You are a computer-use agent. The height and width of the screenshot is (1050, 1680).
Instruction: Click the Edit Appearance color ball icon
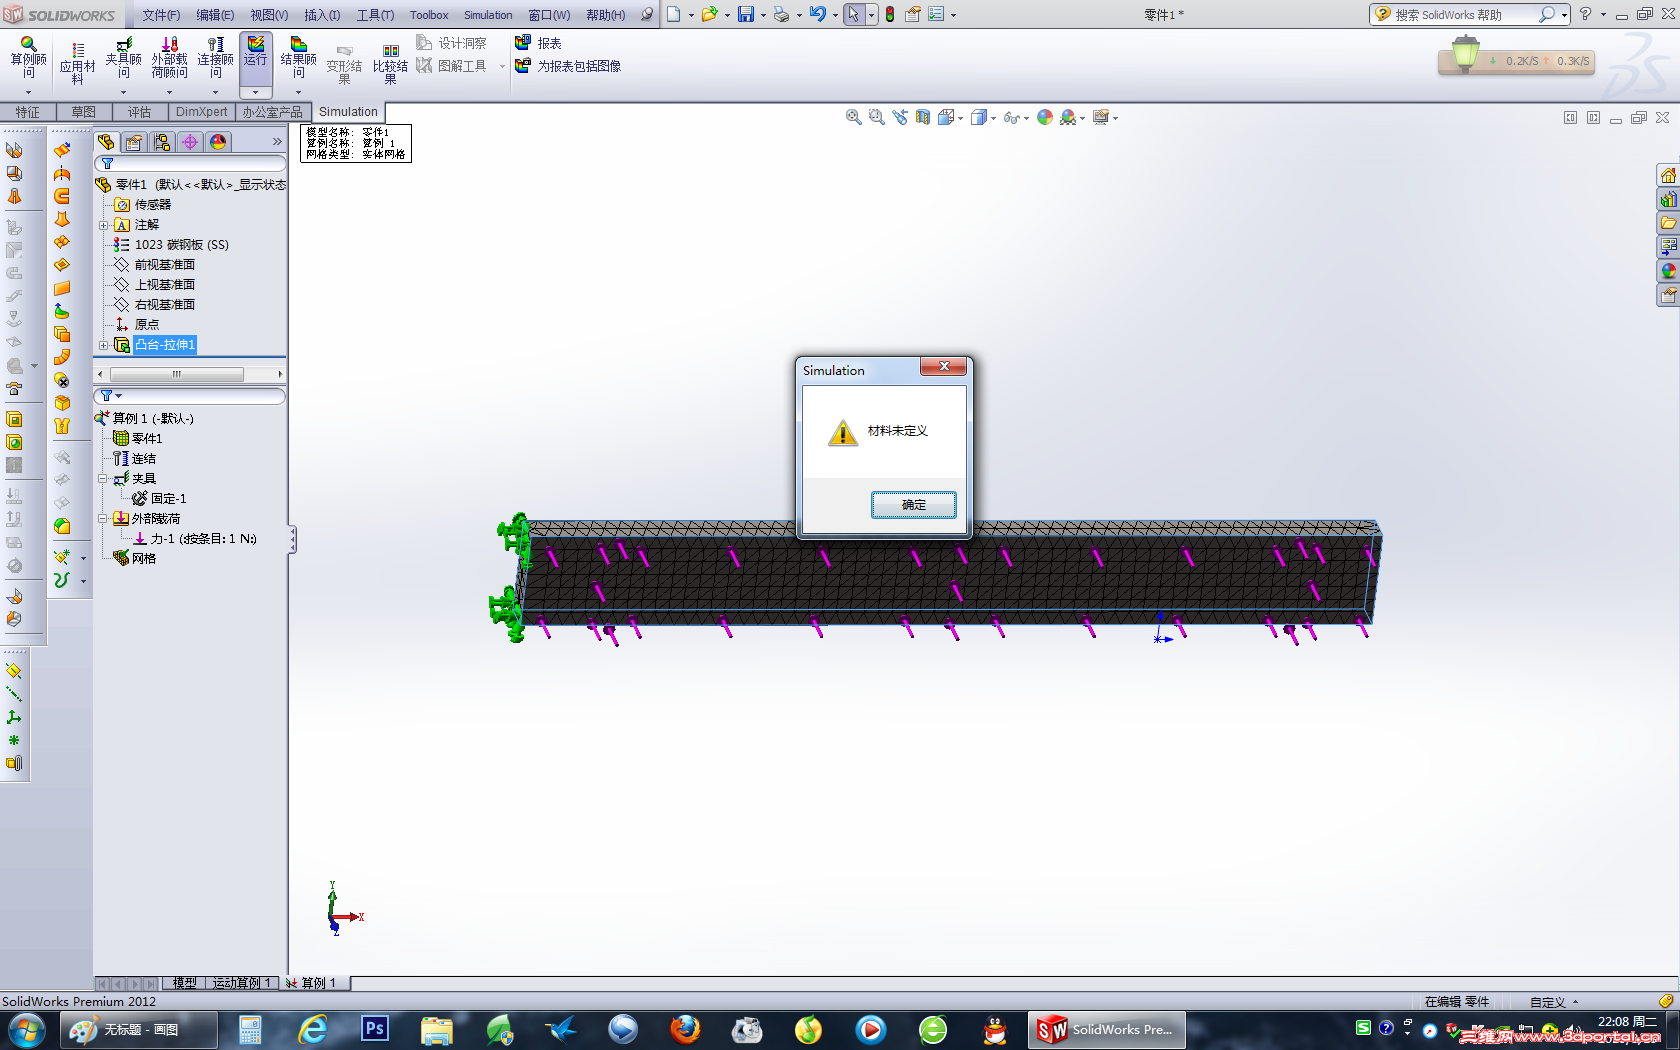tap(1045, 117)
